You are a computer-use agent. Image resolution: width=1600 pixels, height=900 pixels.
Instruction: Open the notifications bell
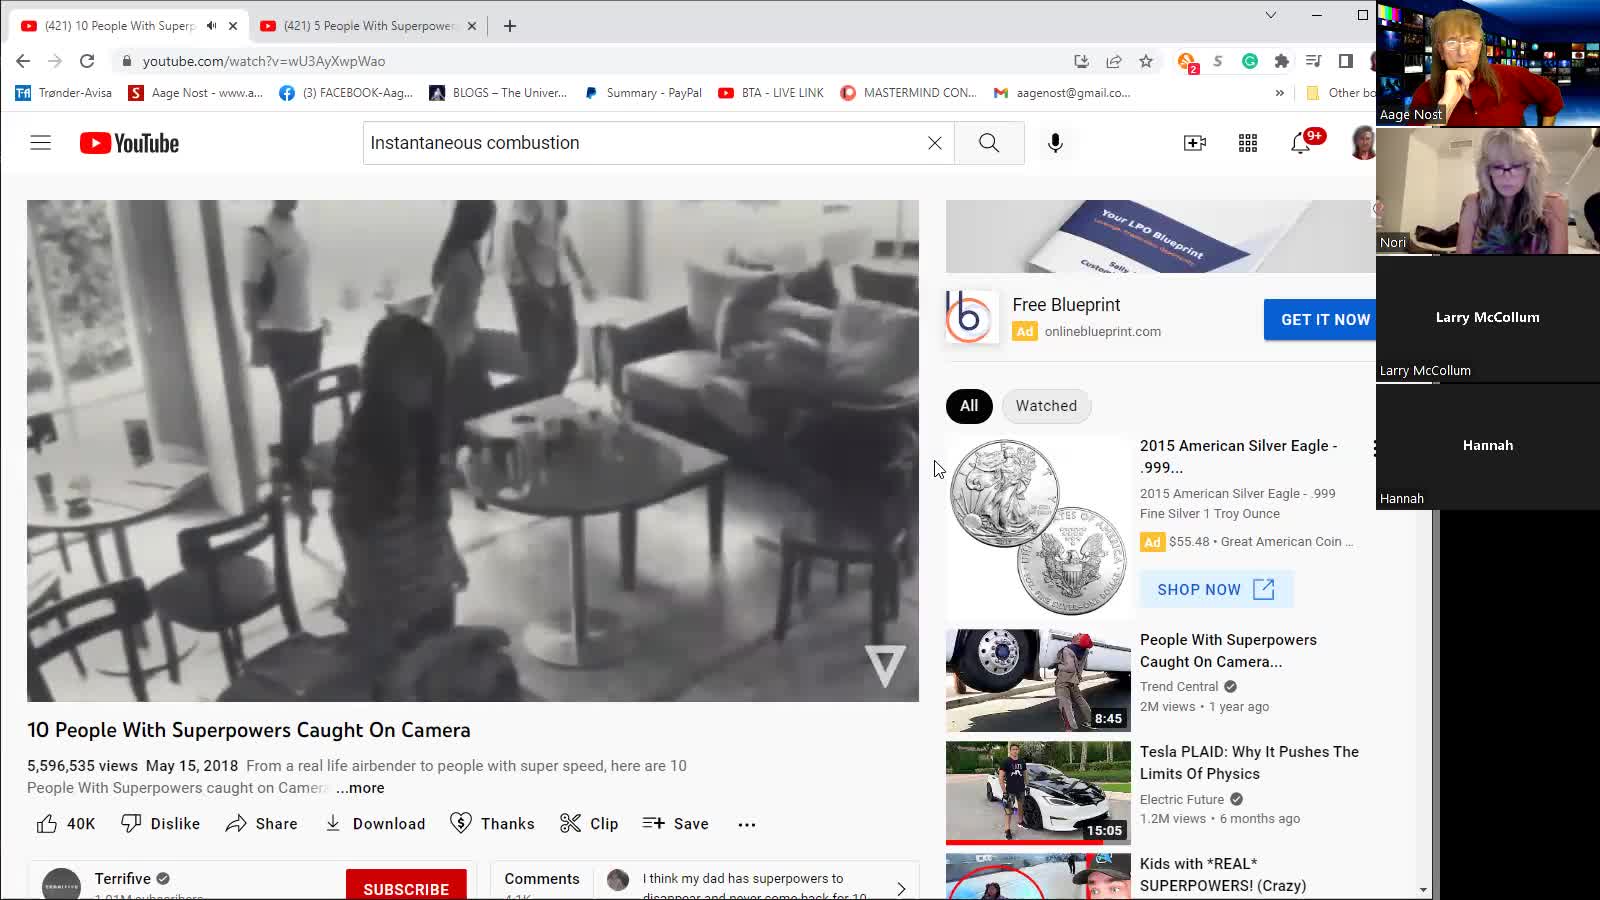[1301, 143]
